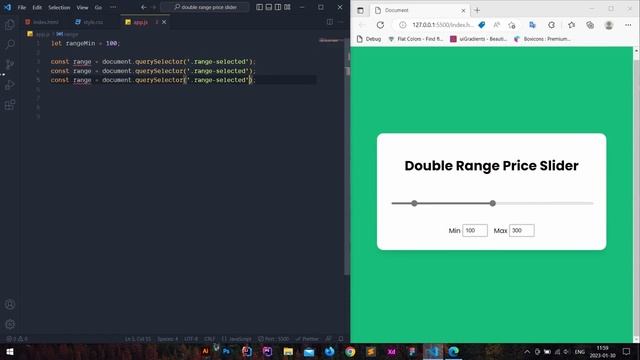
Task: Click the line and column indicator in status bar
Action: pos(138,339)
